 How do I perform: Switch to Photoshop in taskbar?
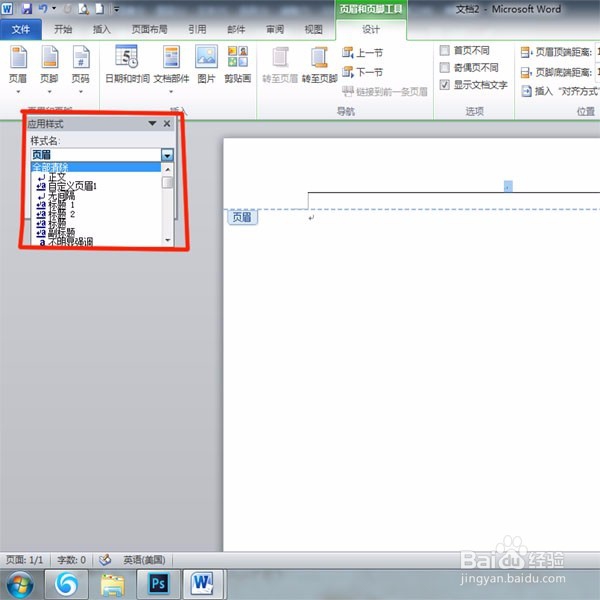point(158,584)
